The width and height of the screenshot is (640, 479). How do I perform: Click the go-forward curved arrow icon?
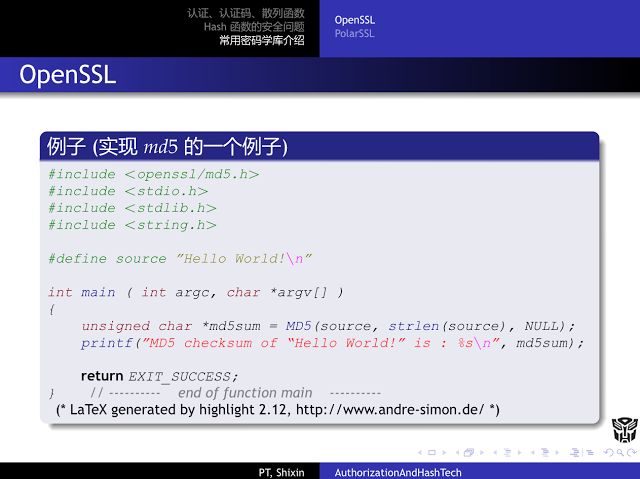pyautogui.click(x=632, y=452)
